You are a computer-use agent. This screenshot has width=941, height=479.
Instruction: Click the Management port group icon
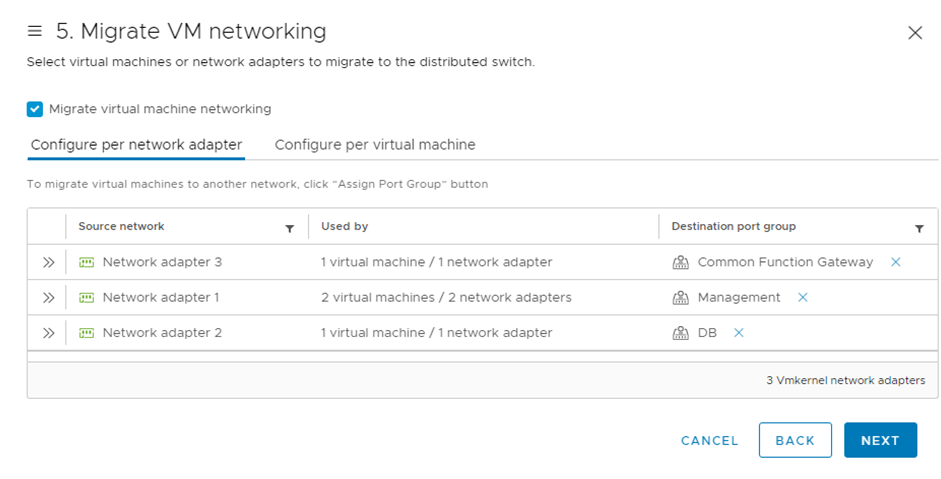coord(681,297)
